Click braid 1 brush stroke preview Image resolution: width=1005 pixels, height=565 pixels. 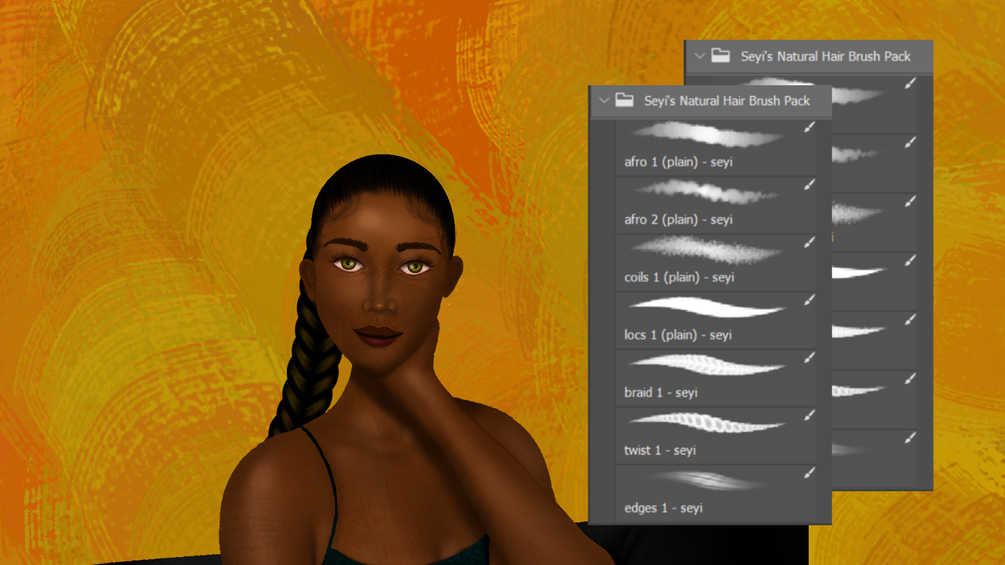[707, 365]
